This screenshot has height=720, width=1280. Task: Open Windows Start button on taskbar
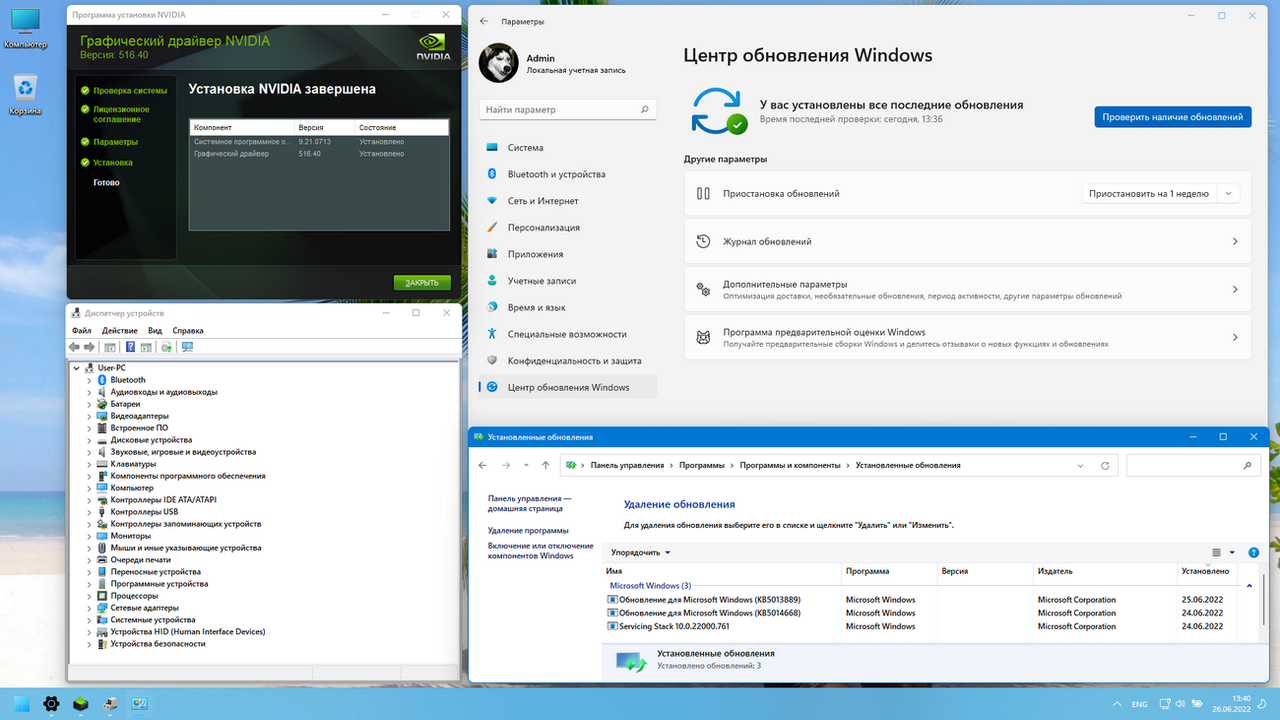pos(21,704)
